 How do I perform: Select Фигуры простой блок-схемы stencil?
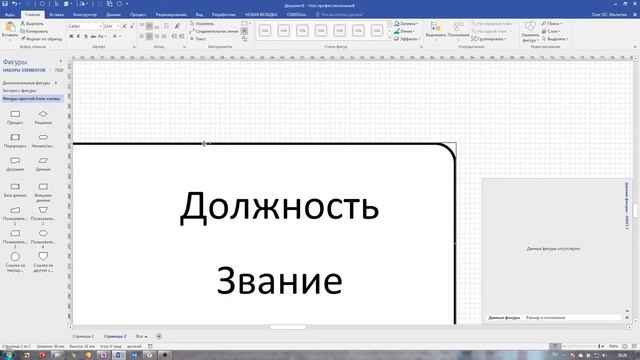click(32, 98)
